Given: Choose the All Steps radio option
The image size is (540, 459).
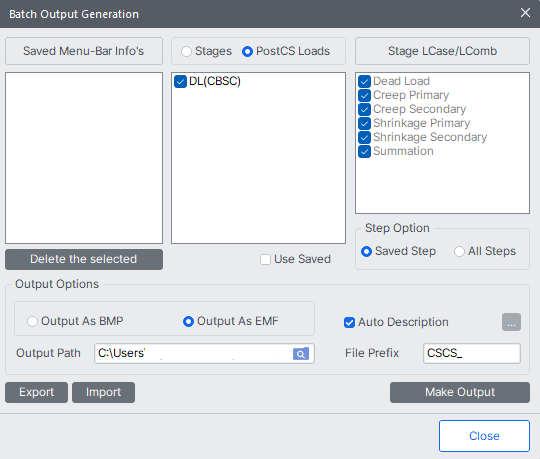Looking at the screenshot, I should pyautogui.click(x=459, y=251).
